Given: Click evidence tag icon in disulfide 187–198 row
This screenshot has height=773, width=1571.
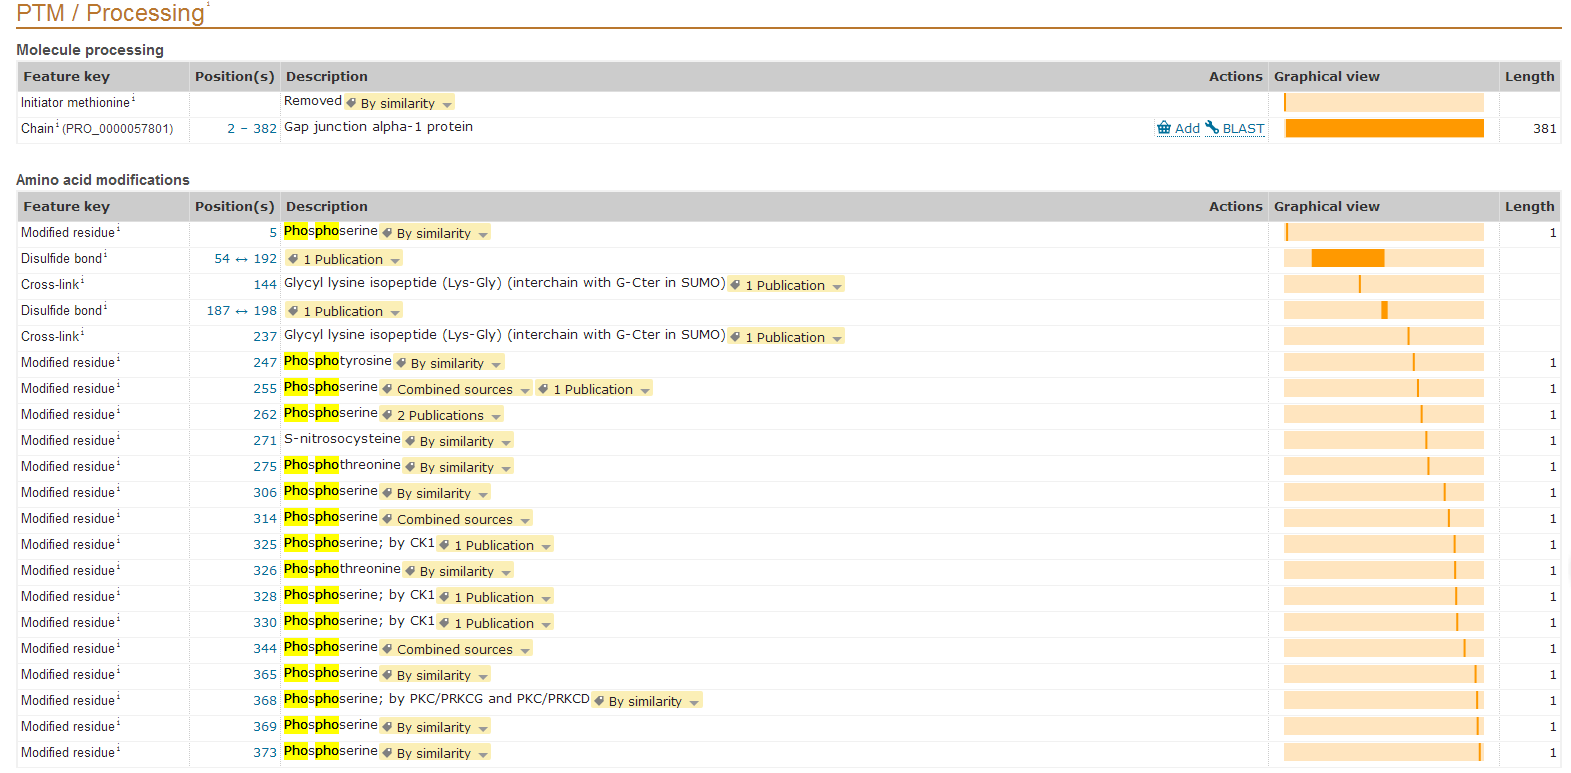Looking at the screenshot, I should click(293, 311).
